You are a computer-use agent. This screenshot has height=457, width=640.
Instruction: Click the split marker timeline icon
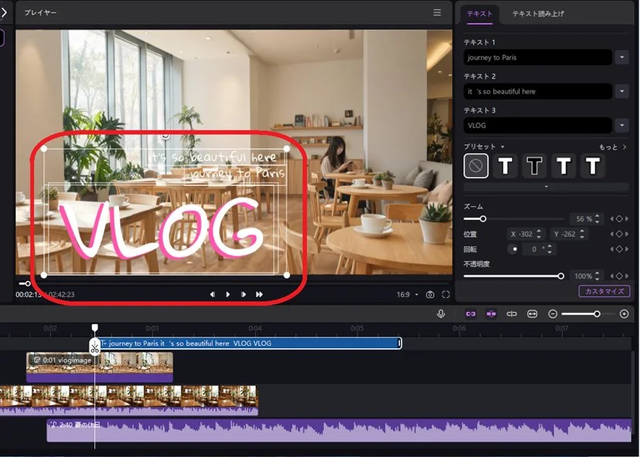tap(511, 314)
